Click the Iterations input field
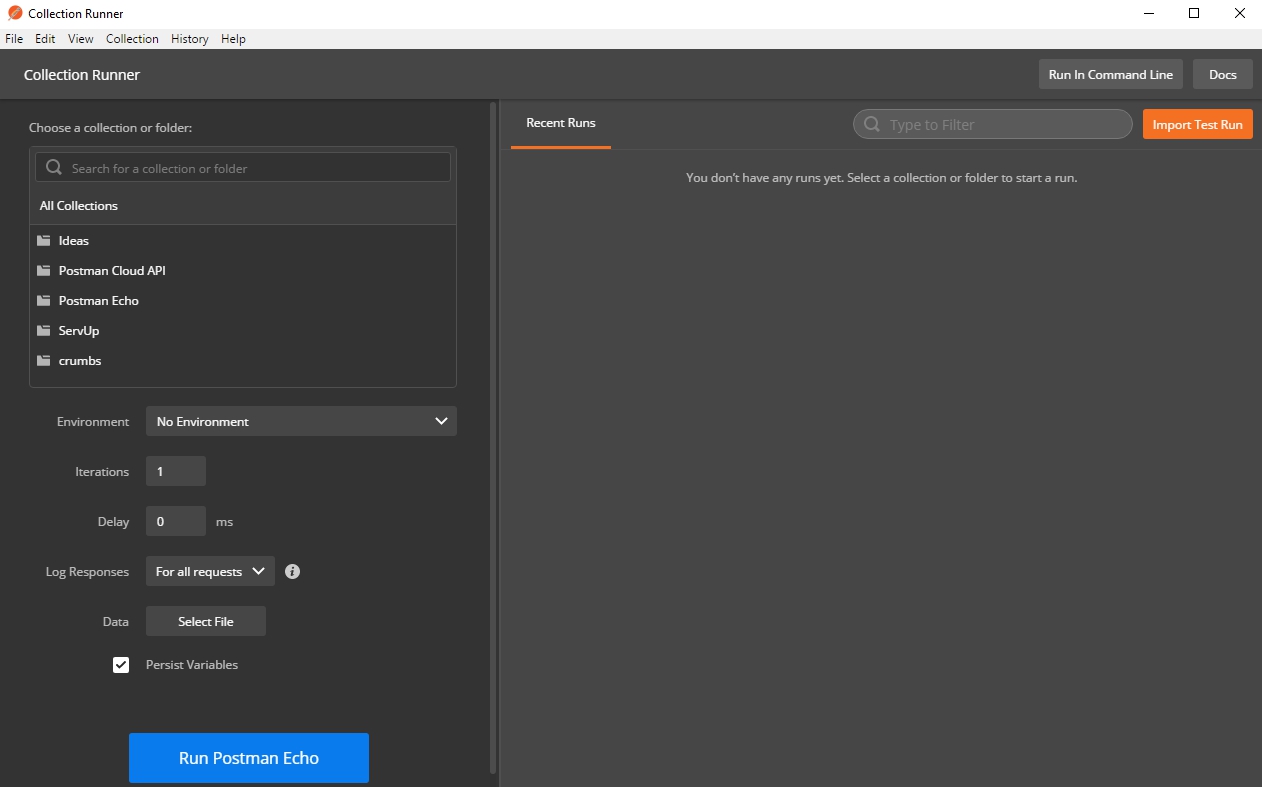 [176, 472]
